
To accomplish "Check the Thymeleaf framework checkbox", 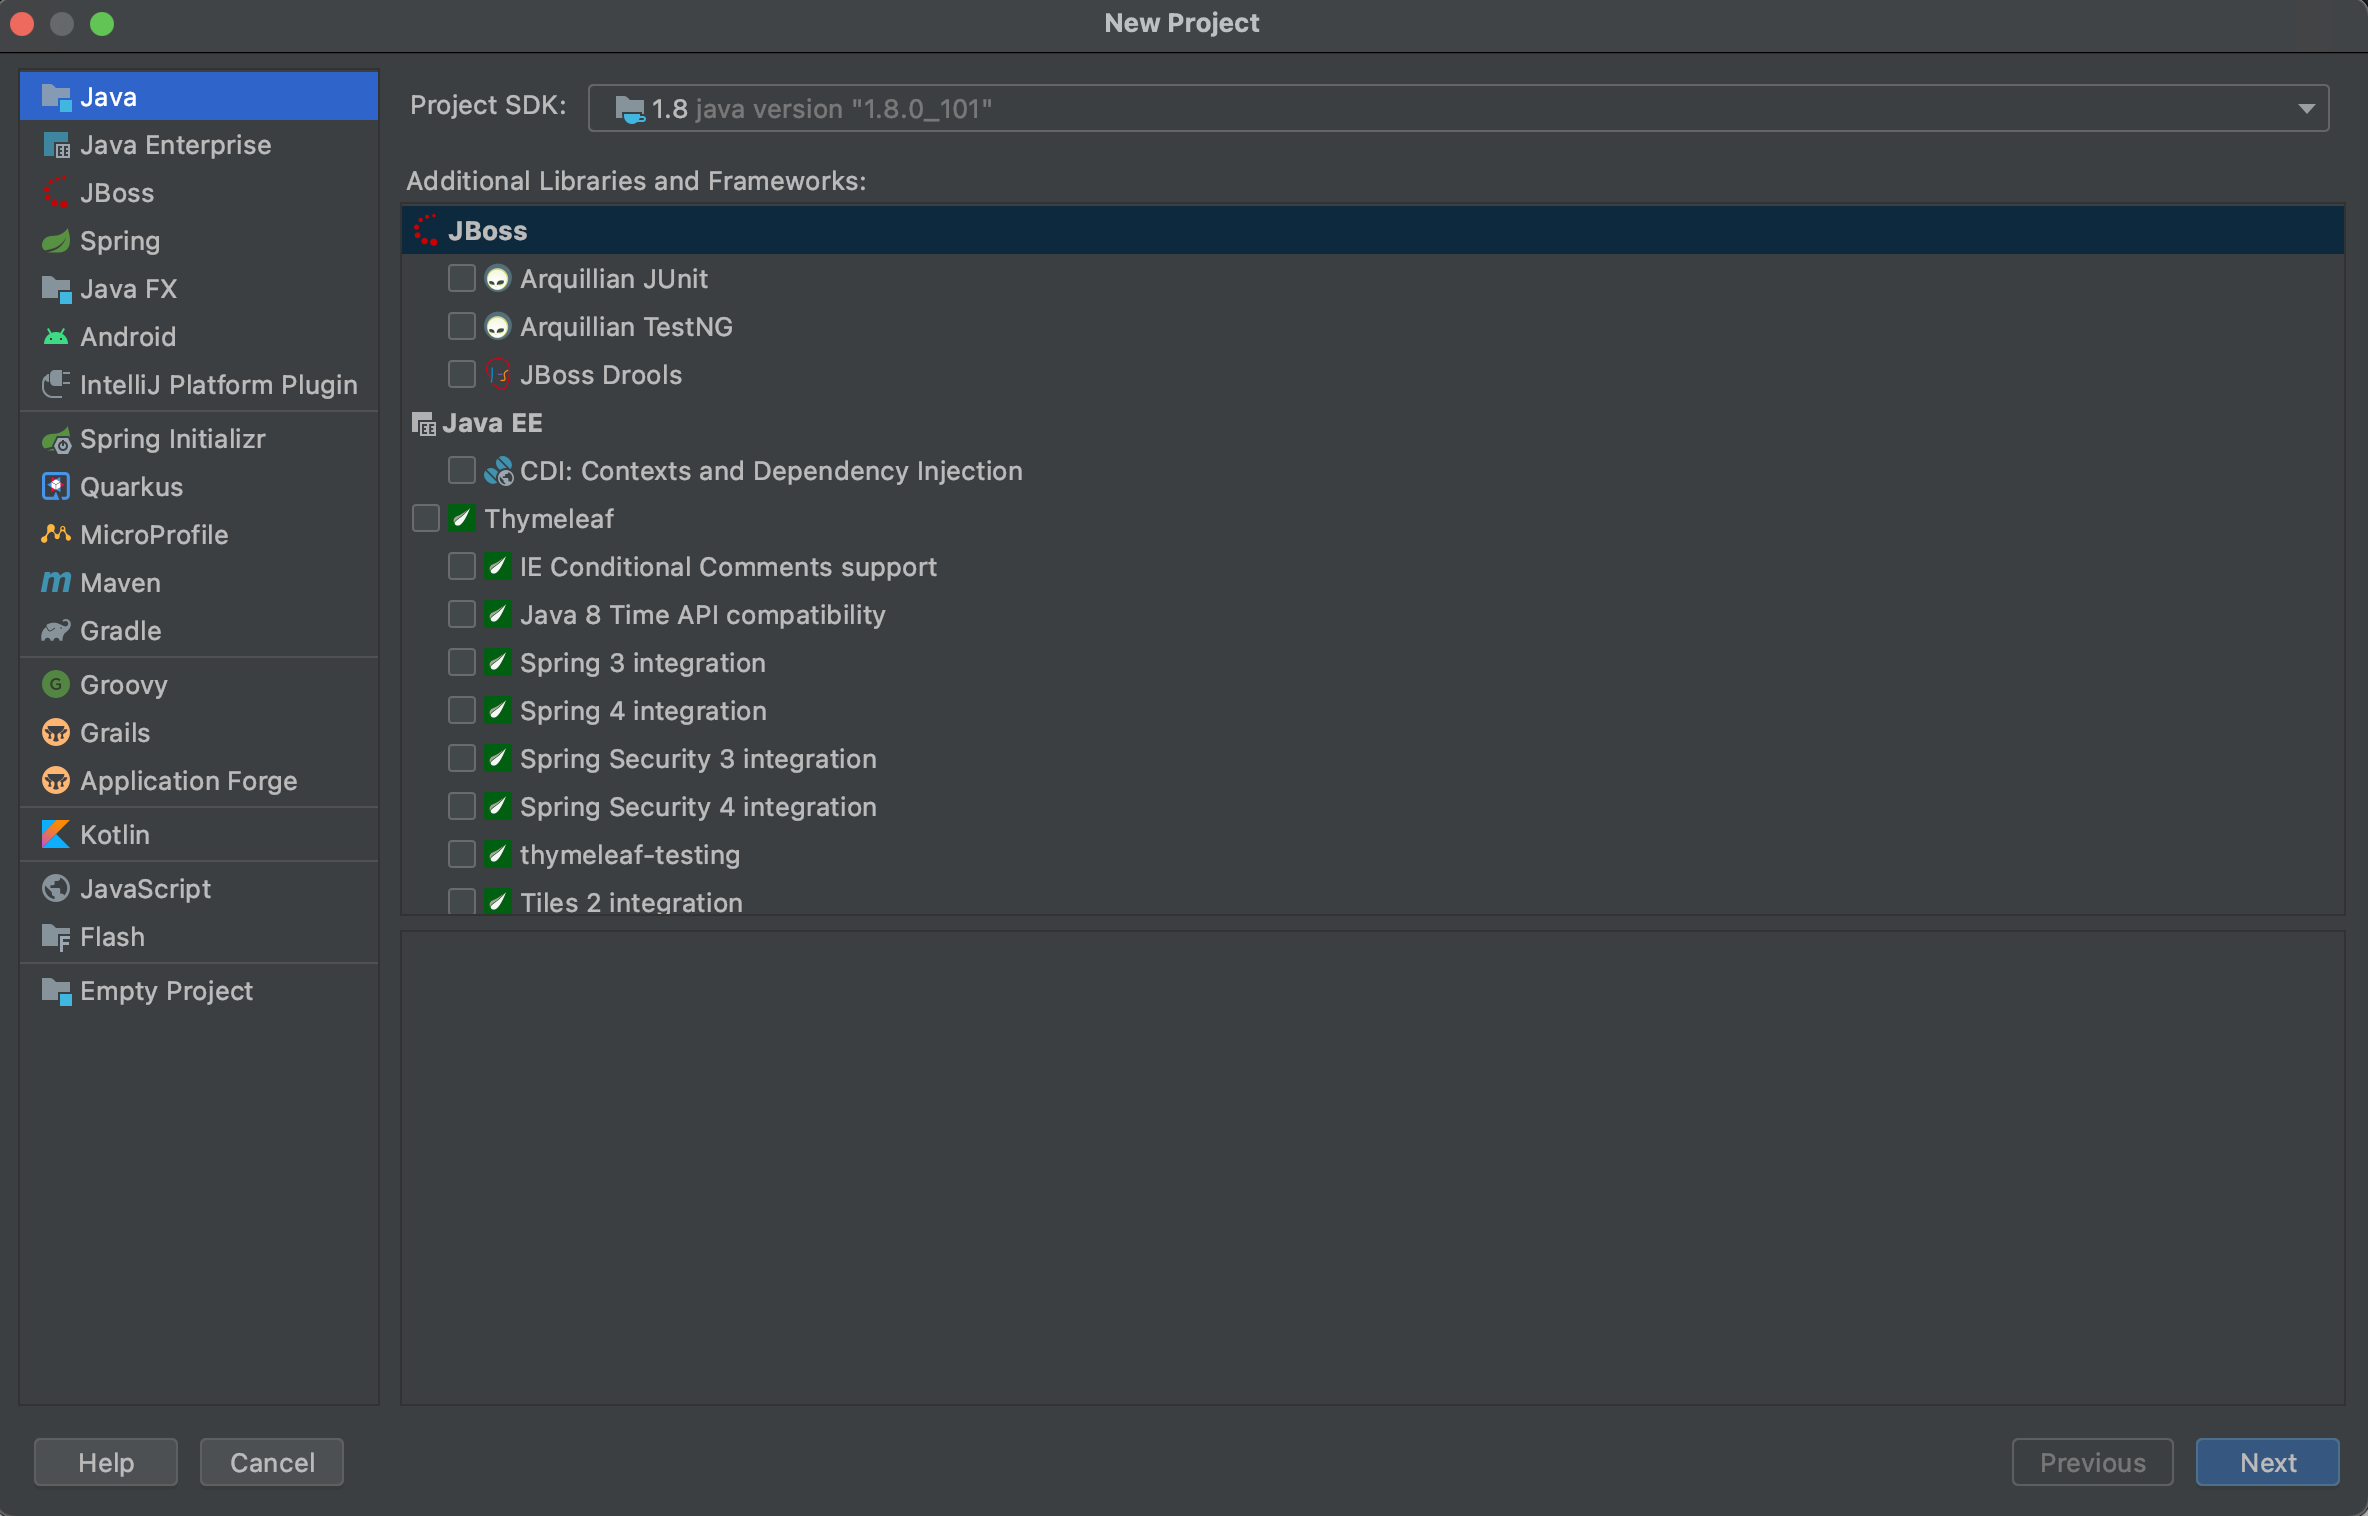I will (x=426, y=518).
